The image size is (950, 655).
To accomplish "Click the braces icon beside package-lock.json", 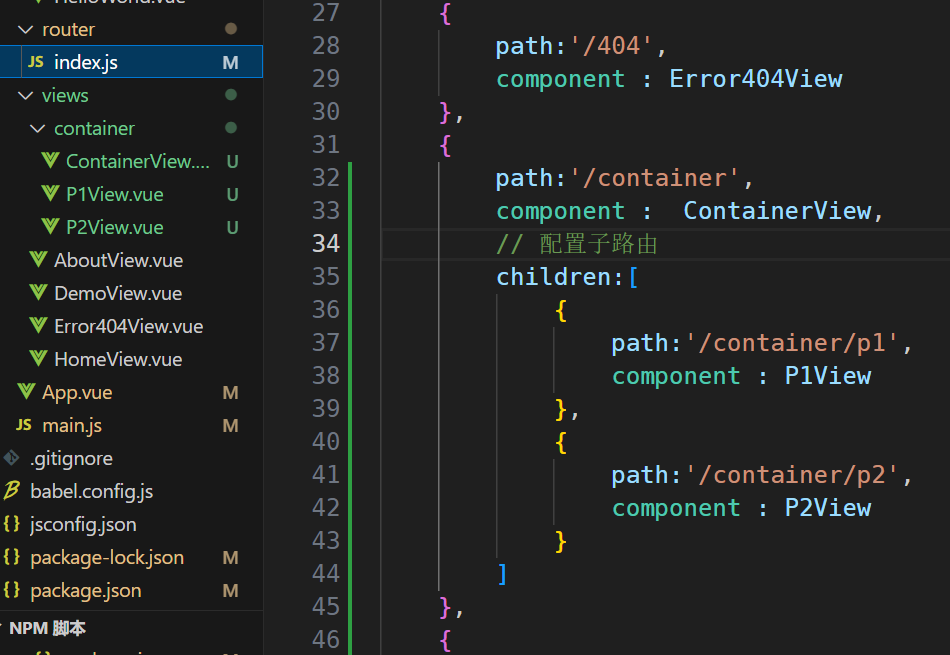I will tap(12, 557).
